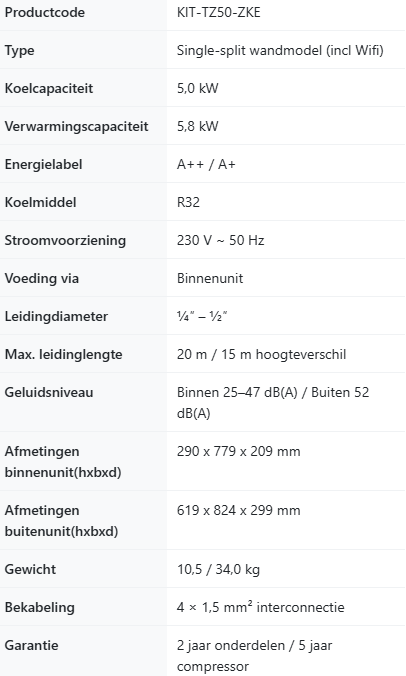Click the Garantie row label
Image resolution: width=406 pixels, height=676 pixels.
(x=31, y=645)
